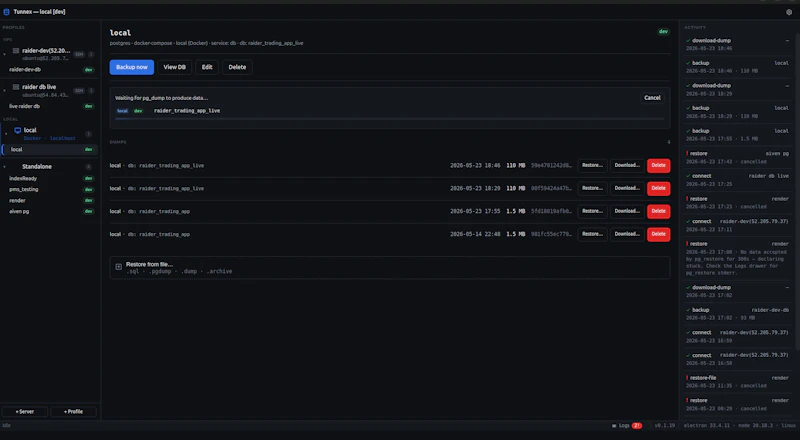Click red error marker on restore aiven pg
Screen dimensions: 800x440
coord(687,153)
